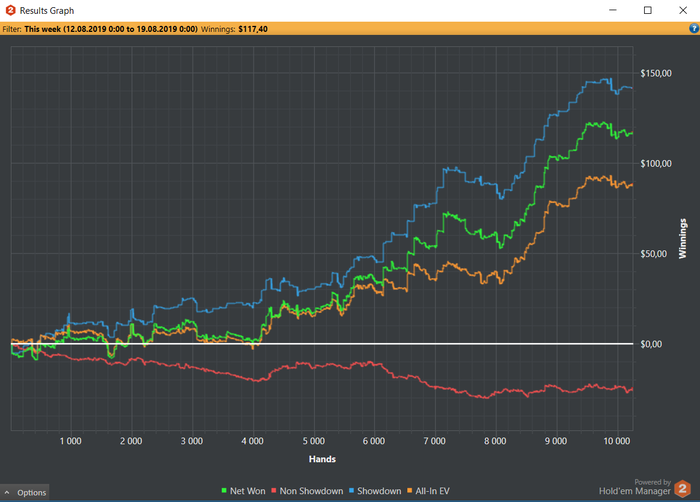Click the Winnings vertical axis title
Viewport: 700px width, 502px height.
pos(682,238)
